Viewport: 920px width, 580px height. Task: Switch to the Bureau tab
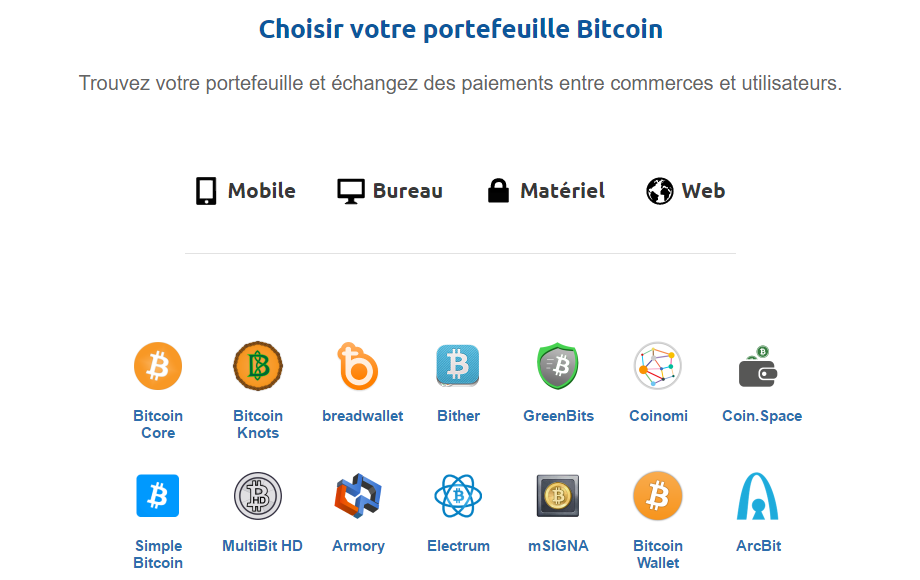[390, 191]
